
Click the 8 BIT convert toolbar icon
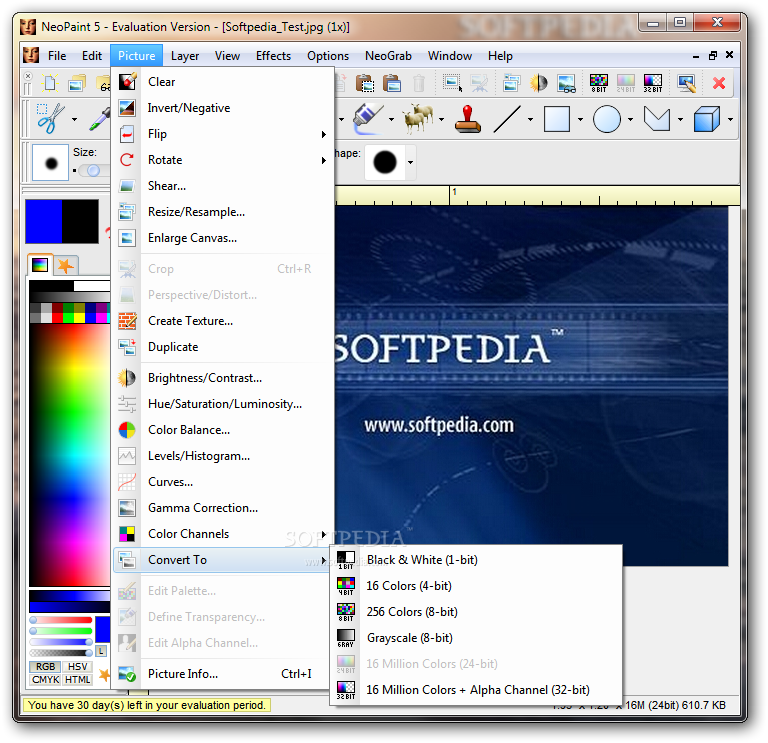[x=599, y=83]
